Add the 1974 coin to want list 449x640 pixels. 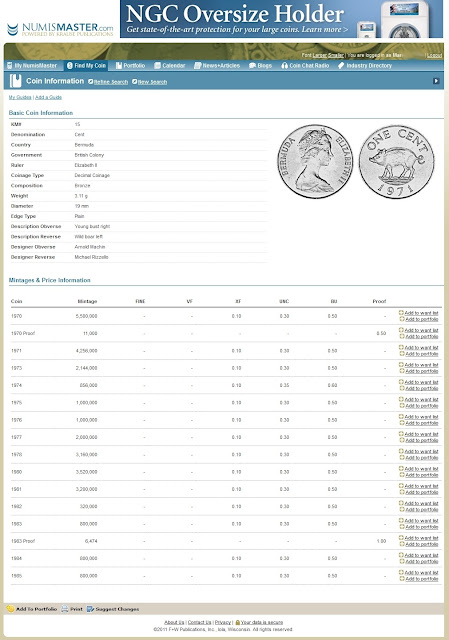click(x=419, y=382)
